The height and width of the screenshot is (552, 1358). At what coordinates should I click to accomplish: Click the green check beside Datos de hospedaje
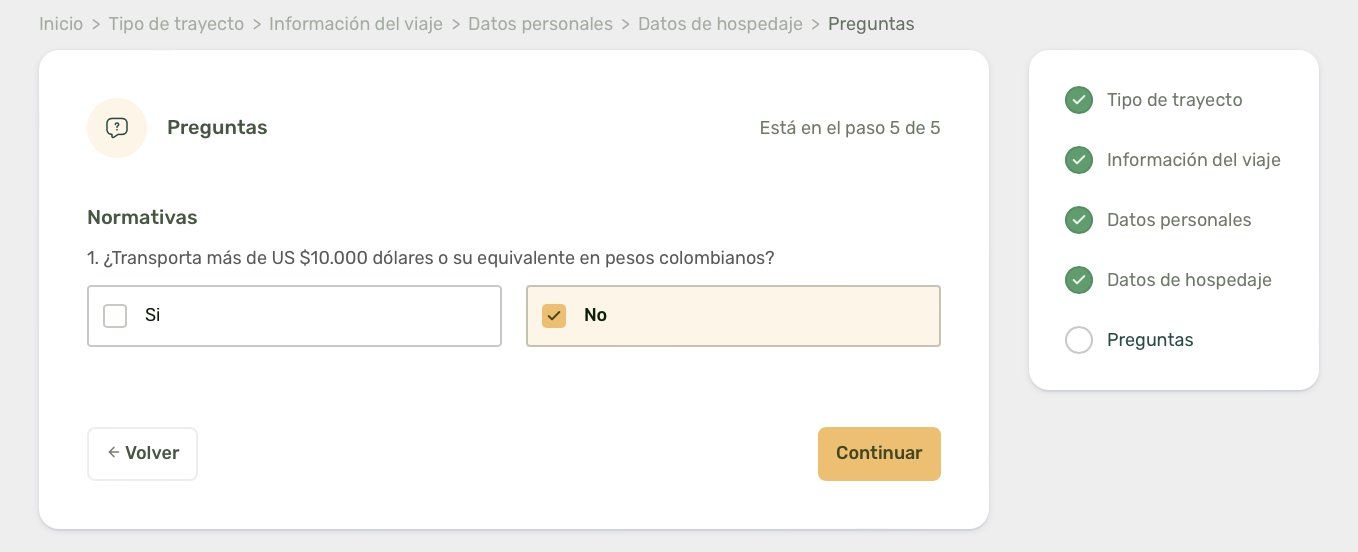click(x=1079, y=280)
